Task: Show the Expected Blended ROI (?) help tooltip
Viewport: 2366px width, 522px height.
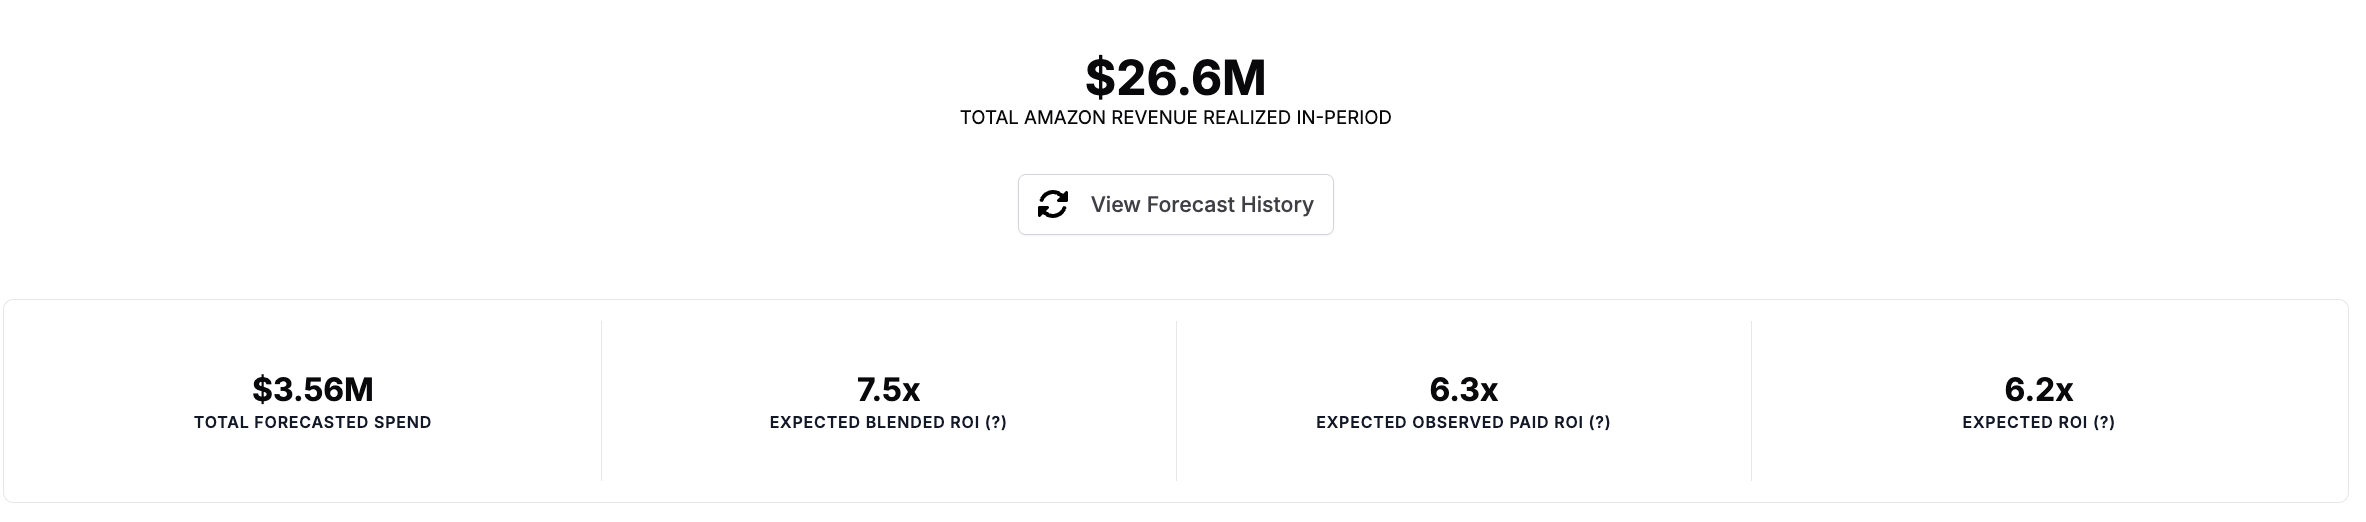Action: click(995, 422)
